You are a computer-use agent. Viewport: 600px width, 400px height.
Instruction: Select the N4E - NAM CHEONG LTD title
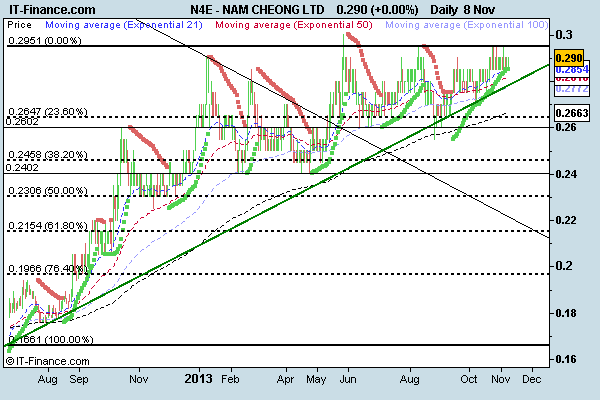coord(258,9)
